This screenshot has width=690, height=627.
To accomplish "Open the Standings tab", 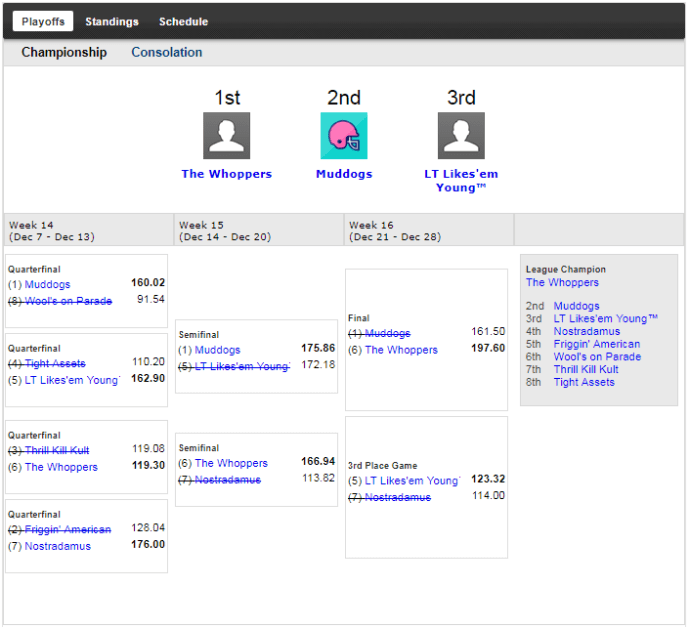I will tap(112, 22).
